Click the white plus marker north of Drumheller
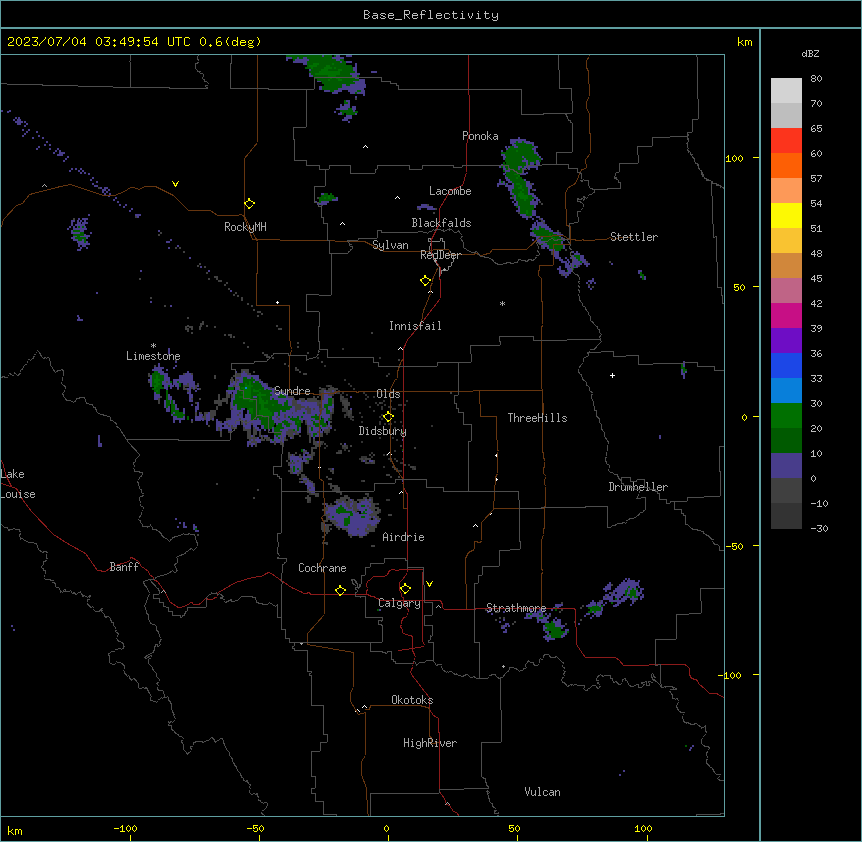This screenshot has width=862, height=842. pos(612,375)
